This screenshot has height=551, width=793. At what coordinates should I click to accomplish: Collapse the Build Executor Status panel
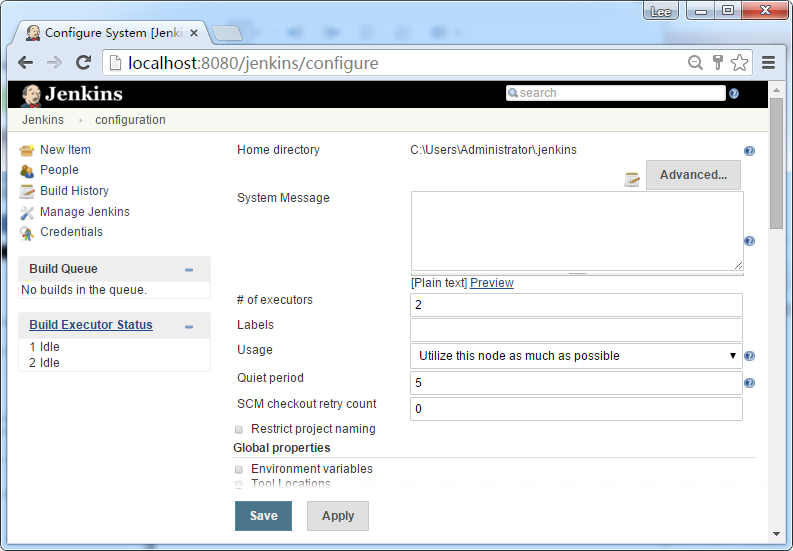click(x=189, y=326)
